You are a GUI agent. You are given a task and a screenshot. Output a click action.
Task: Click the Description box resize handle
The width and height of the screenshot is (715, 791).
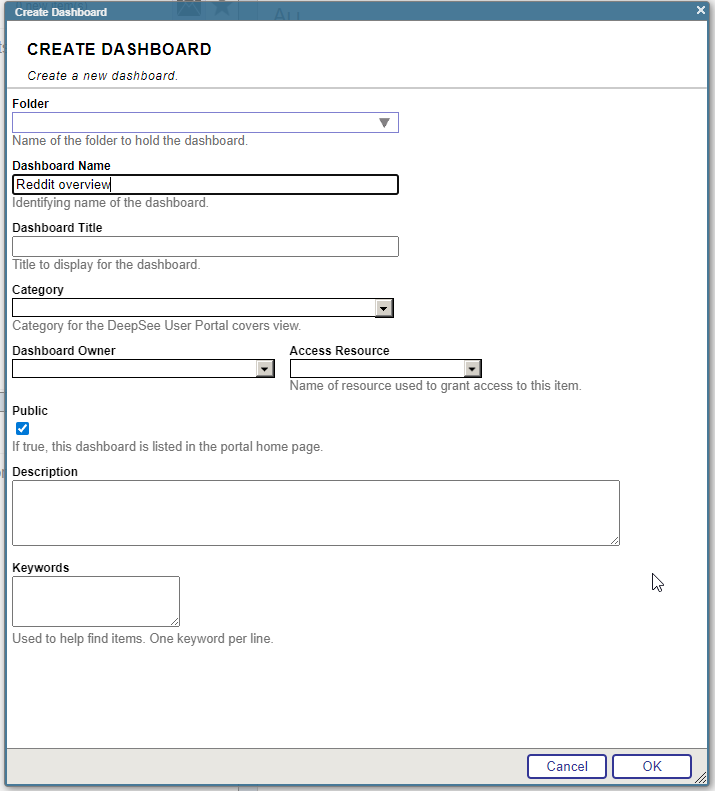(x=614, y=540)
